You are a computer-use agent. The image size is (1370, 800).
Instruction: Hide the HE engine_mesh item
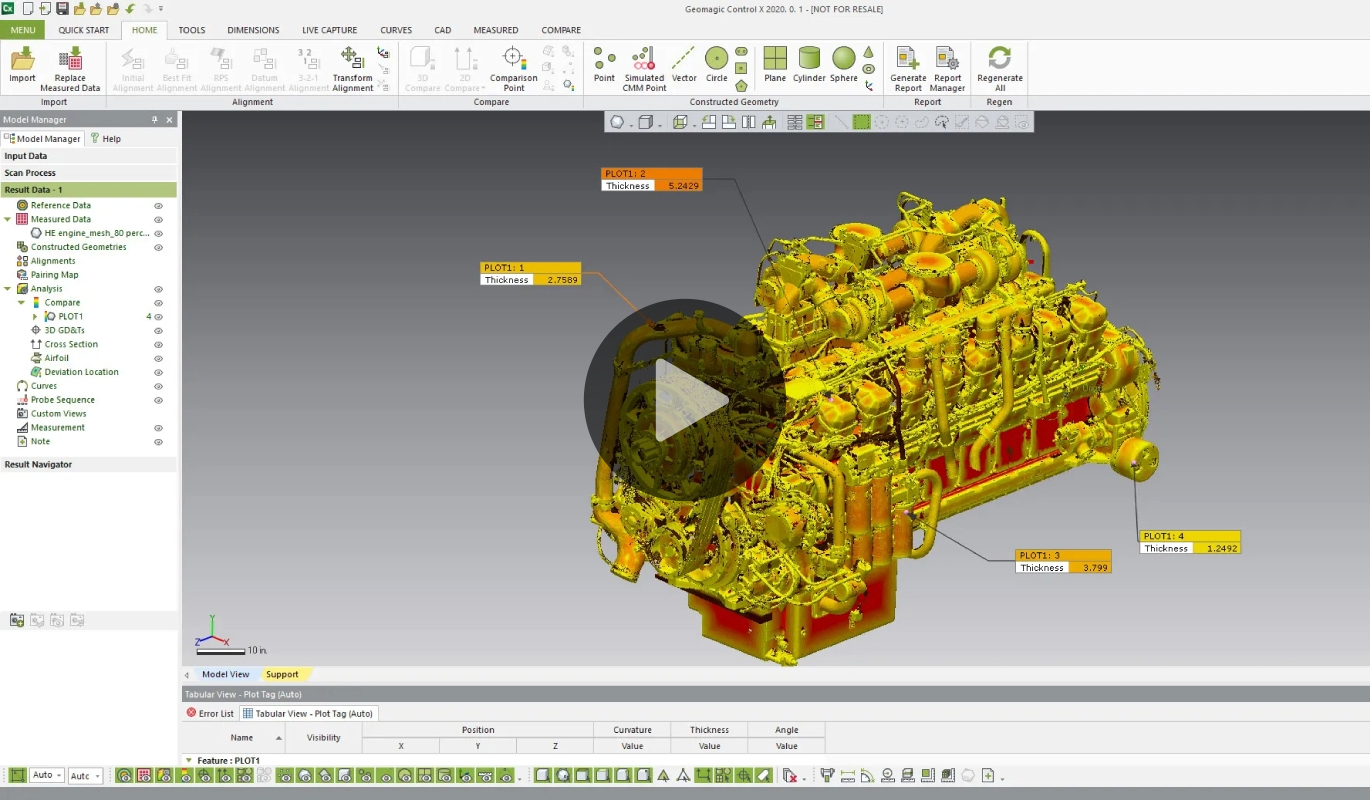pyautogui.click(x=158, y=234)
